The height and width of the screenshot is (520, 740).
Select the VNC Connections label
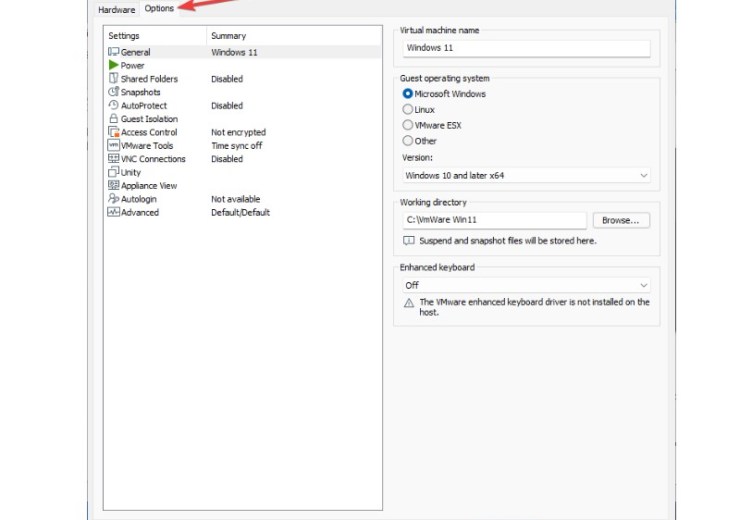click(153, 159)
